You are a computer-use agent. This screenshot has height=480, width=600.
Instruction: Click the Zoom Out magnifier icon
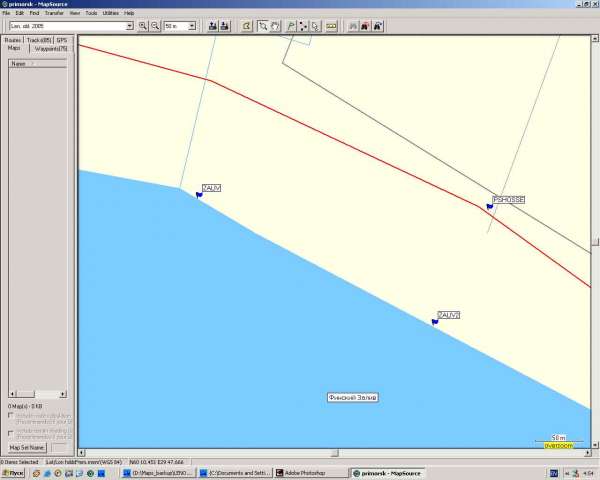pos(155,25)
